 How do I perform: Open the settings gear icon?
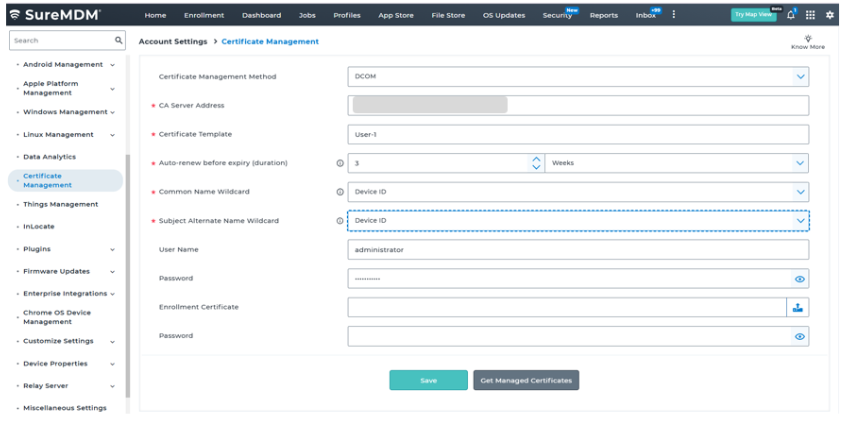click(x=829, y=15)
